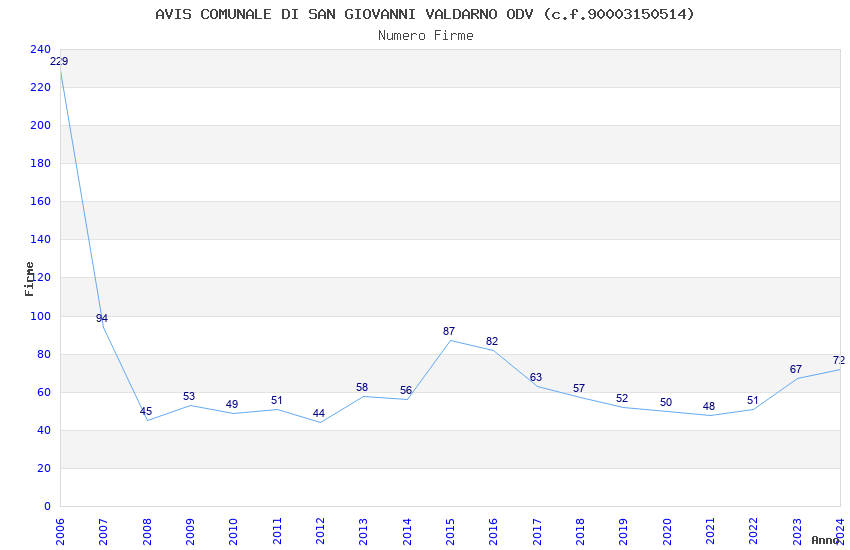The image size is (850, 550).
Task: Click the y-axis value 220
Action: 41,87
